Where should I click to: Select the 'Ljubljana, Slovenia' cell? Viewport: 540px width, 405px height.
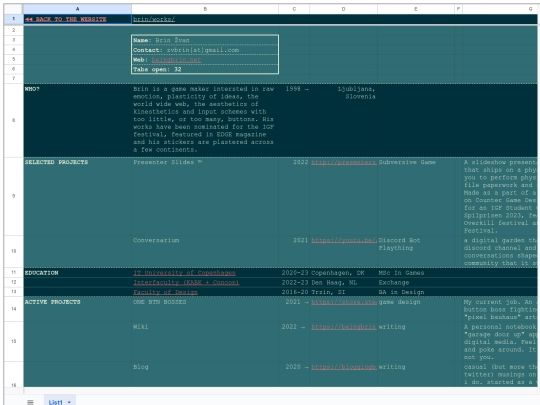[x=343, y=120]
